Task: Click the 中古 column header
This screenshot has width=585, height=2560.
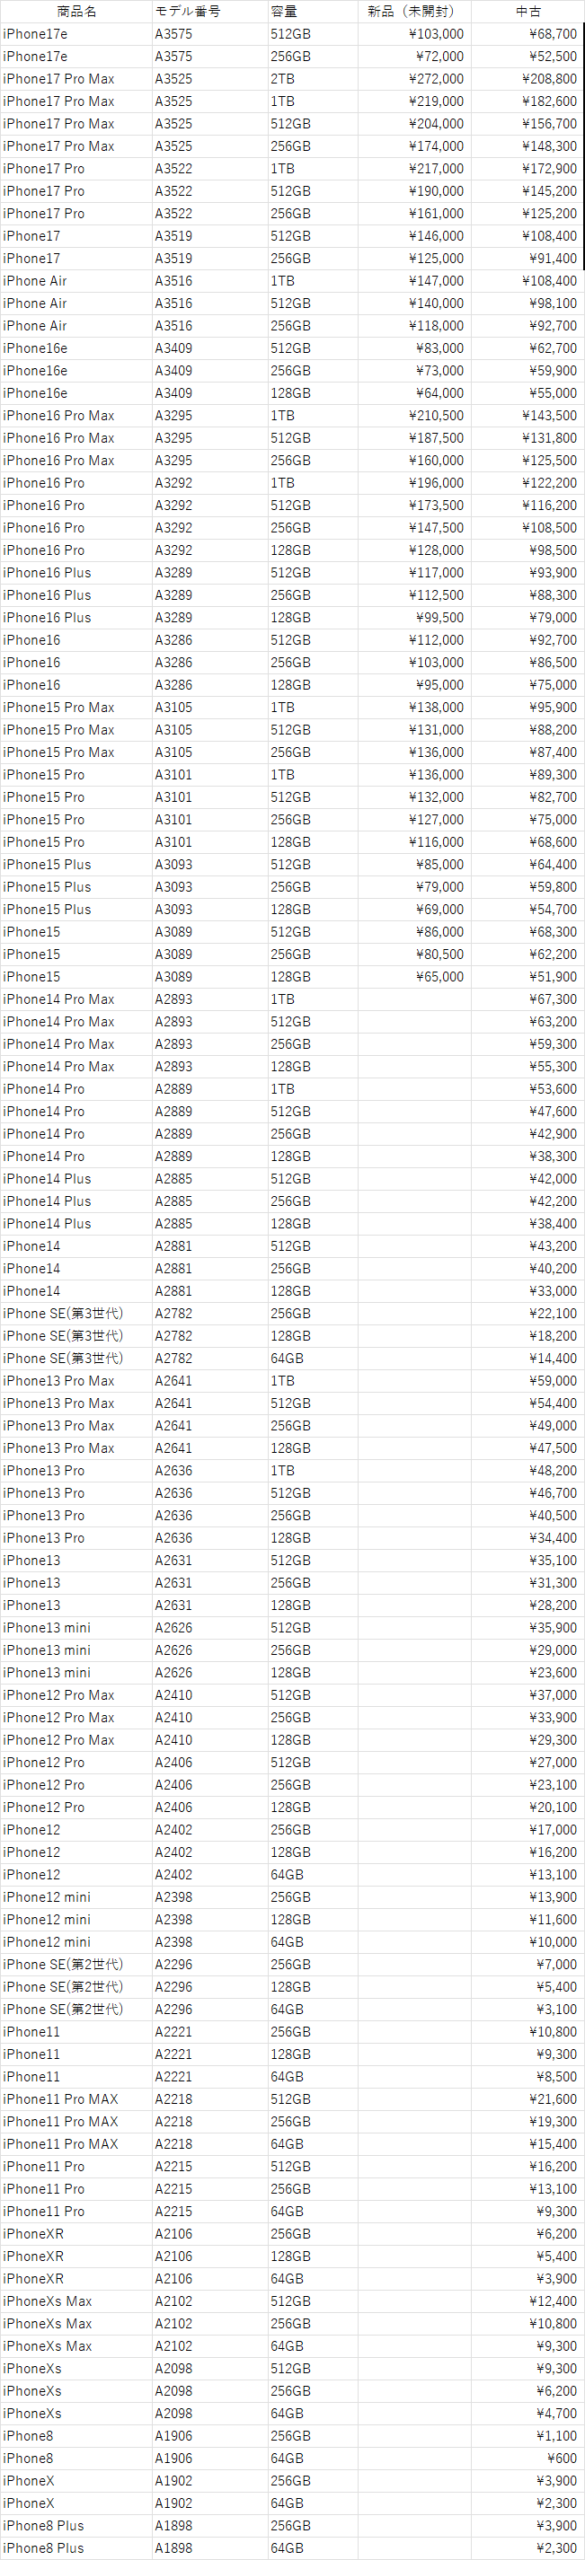Action: point(528,12)
